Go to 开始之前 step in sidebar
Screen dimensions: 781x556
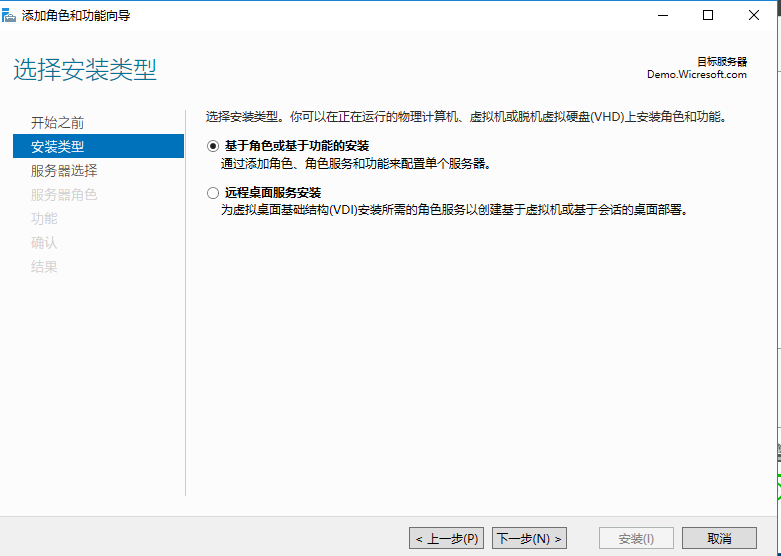pos(57,123)
